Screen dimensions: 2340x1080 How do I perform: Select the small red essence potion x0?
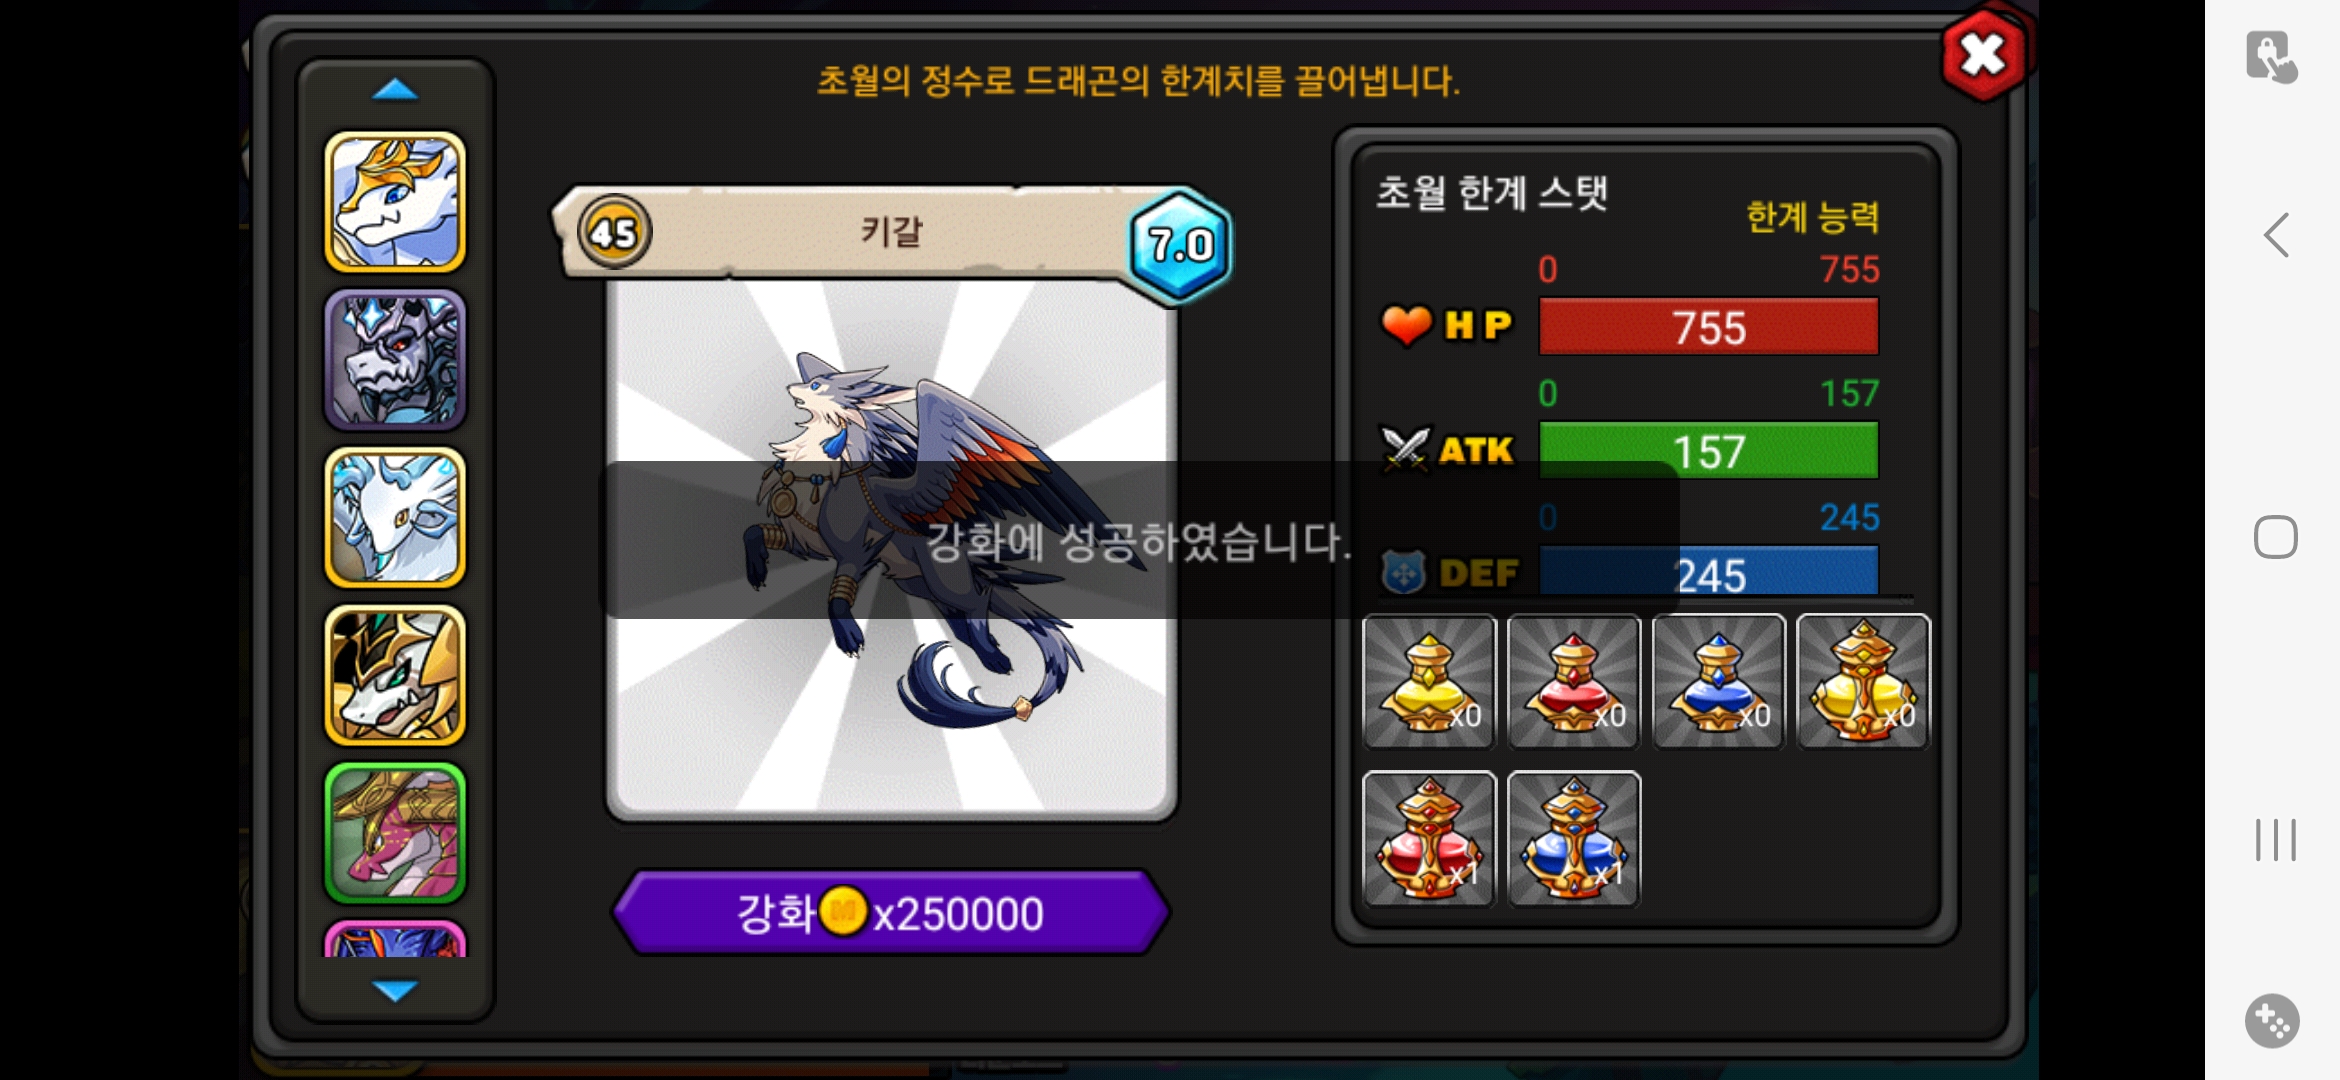[x=1574, y=681]
